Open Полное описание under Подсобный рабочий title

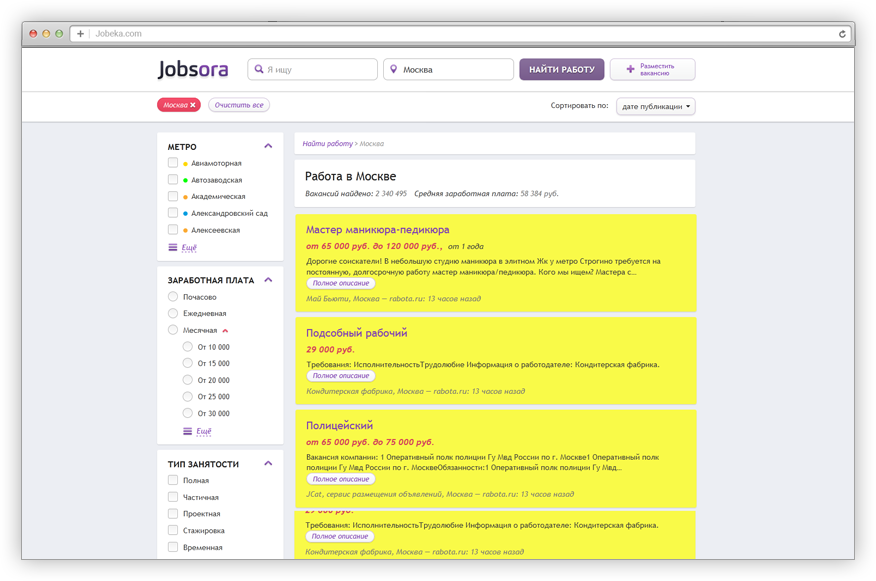tap(341, 376)
